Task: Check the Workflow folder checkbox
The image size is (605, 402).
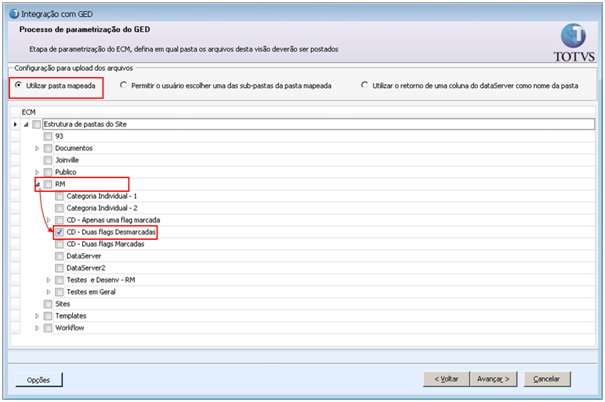Action: click(48, 328)
